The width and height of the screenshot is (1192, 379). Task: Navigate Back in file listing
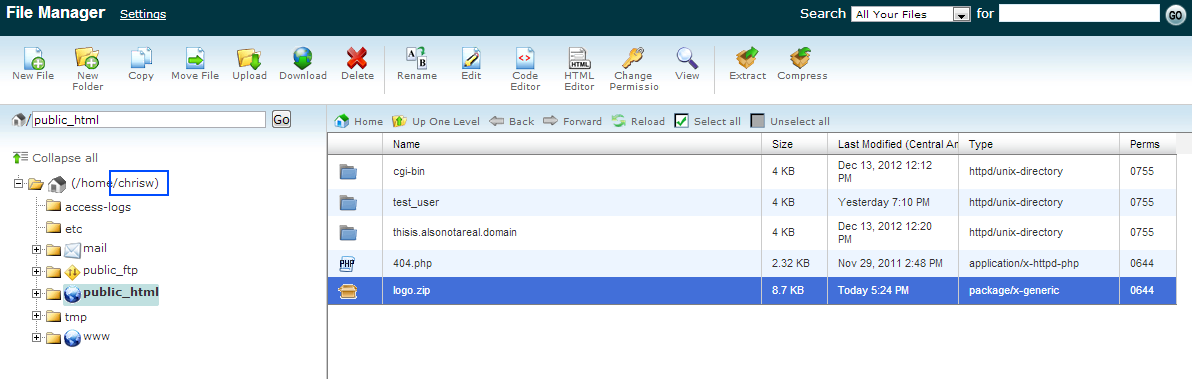(x=512, y=122)
